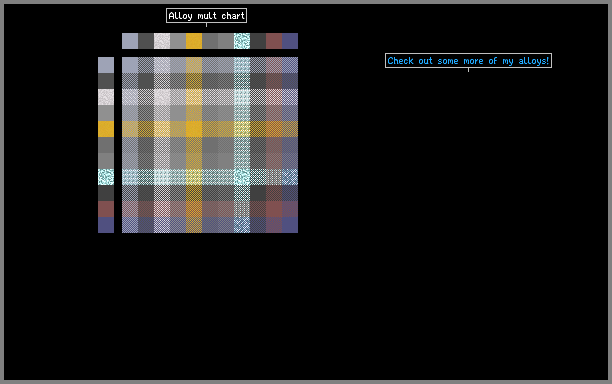Click chart cell where indigo row meets indigo column

tap(290, 225)
